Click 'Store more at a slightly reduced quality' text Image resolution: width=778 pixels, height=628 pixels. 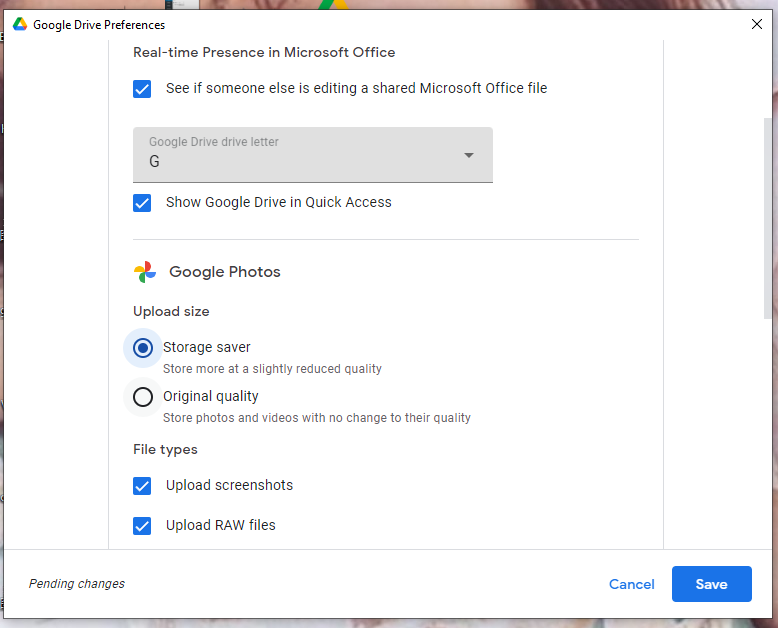tap(272, 369)
